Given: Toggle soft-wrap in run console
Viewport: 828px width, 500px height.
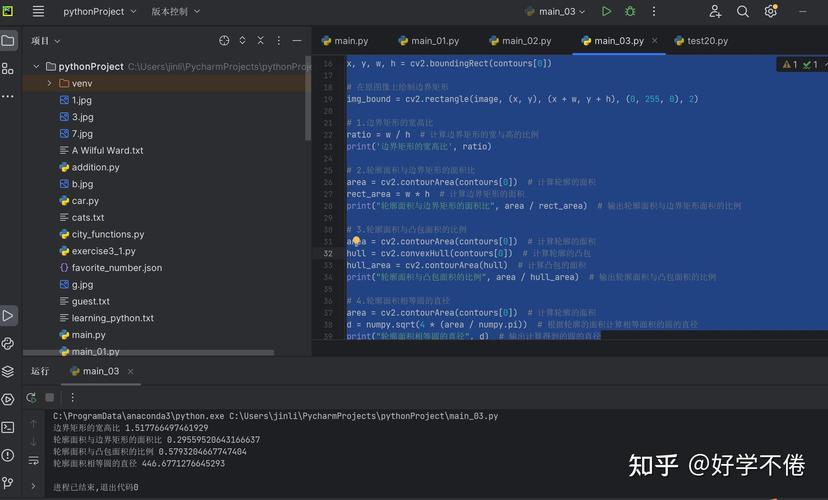Looking at the screenshot, I should click(x=33, y=460).
